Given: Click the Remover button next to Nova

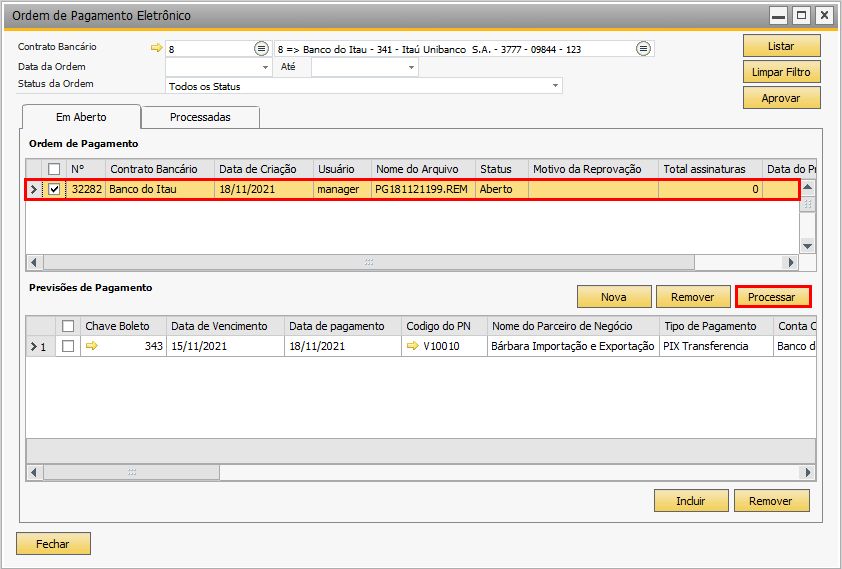Looking at the screenshot, I should [693, 297].
